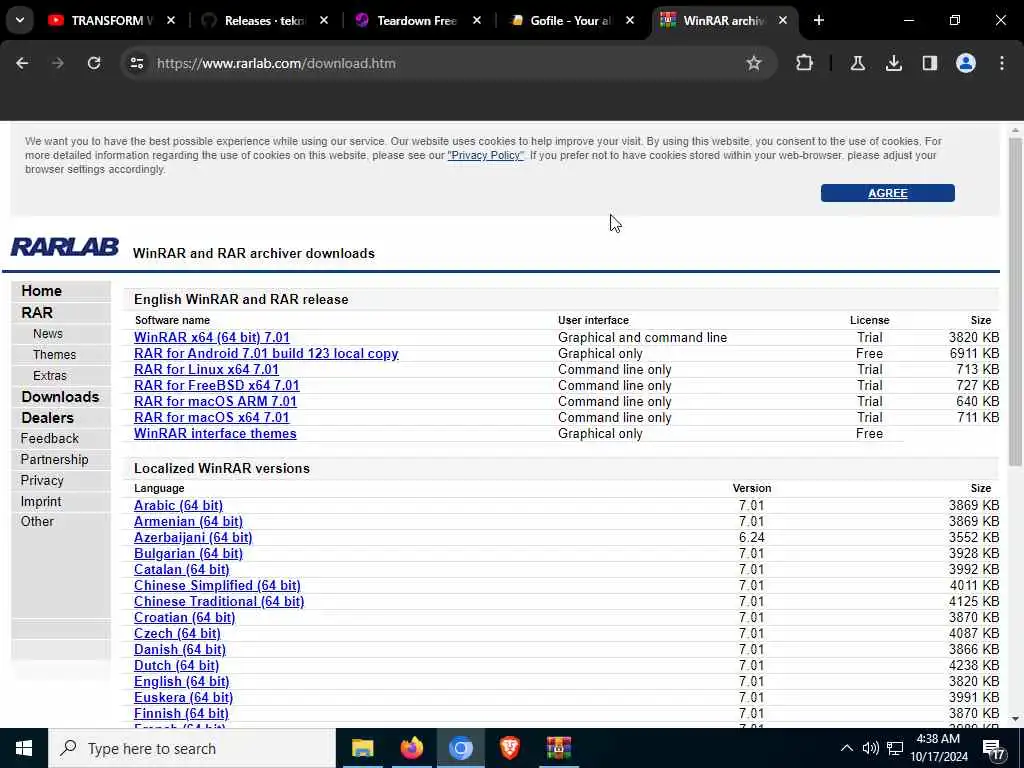
Task: Download RAR for Linux x64 7.01
Action: click(206, 370)
